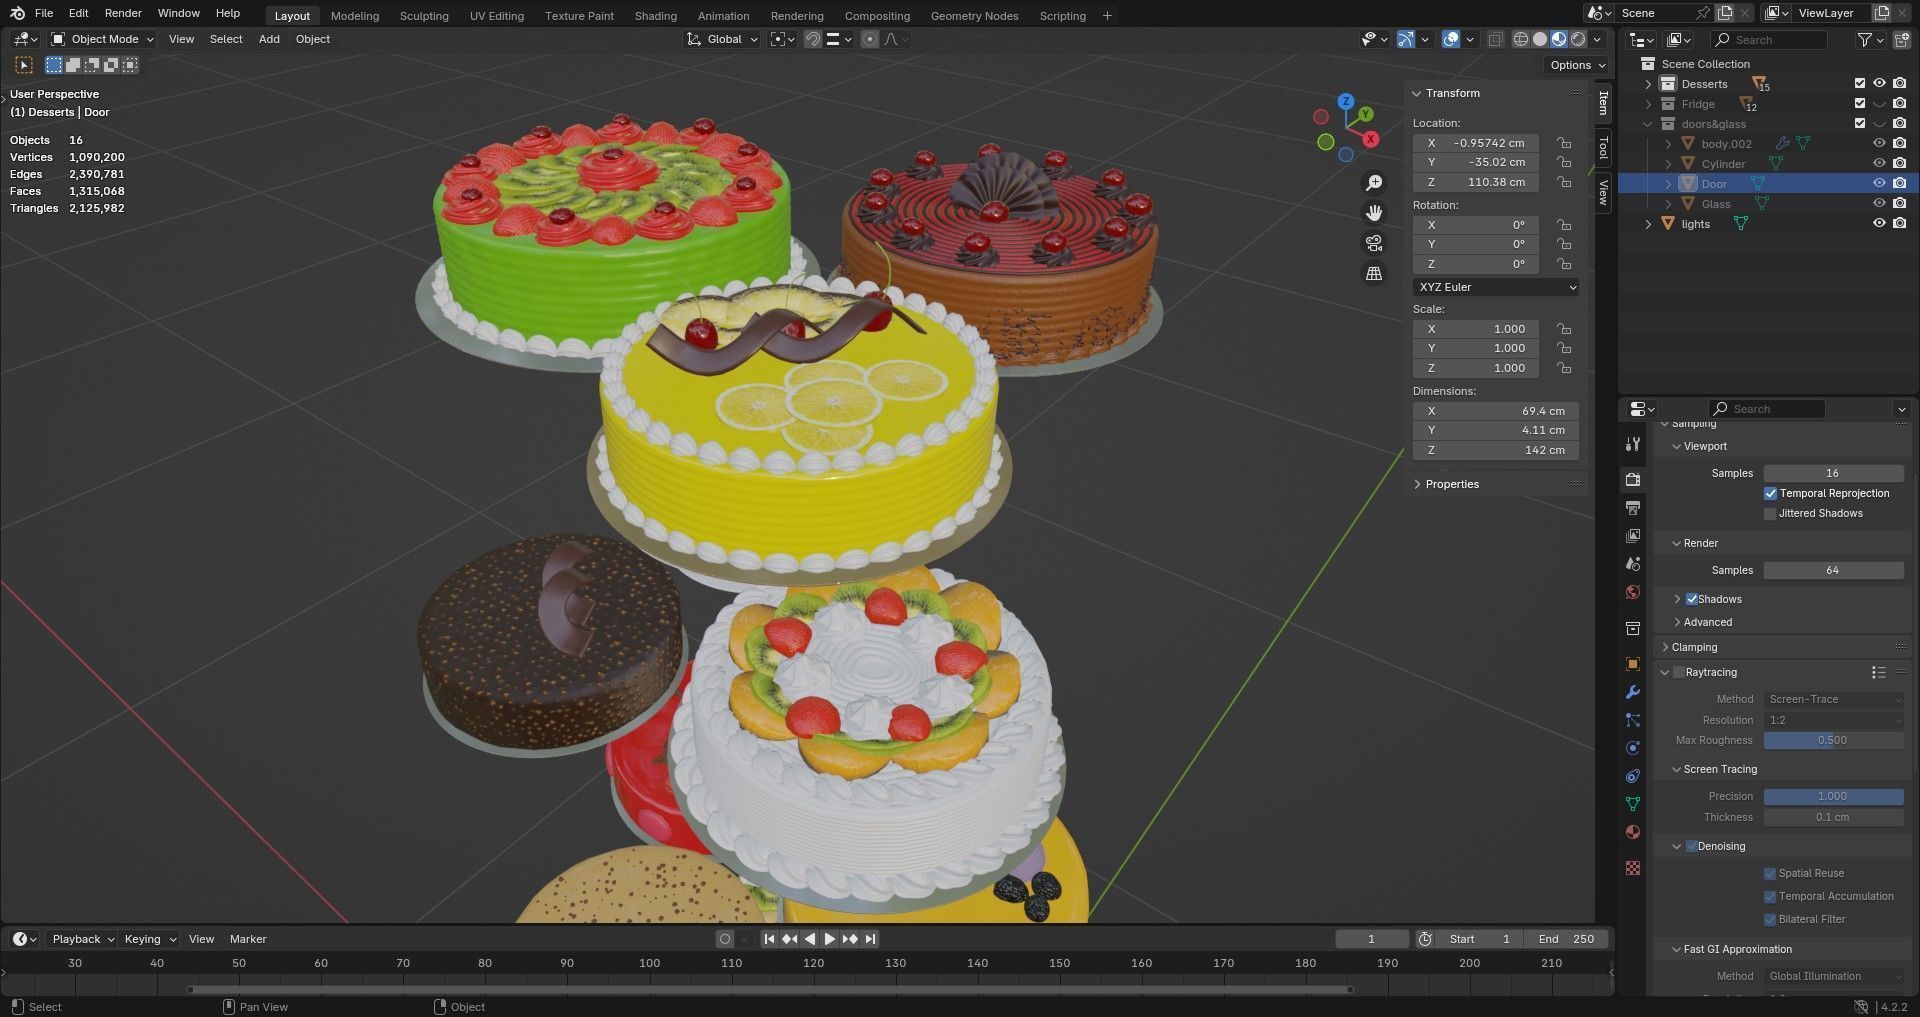Open the sidebar Tool tab
The height and width of the screenshot is (1017, 1920).
(1603, 148)
